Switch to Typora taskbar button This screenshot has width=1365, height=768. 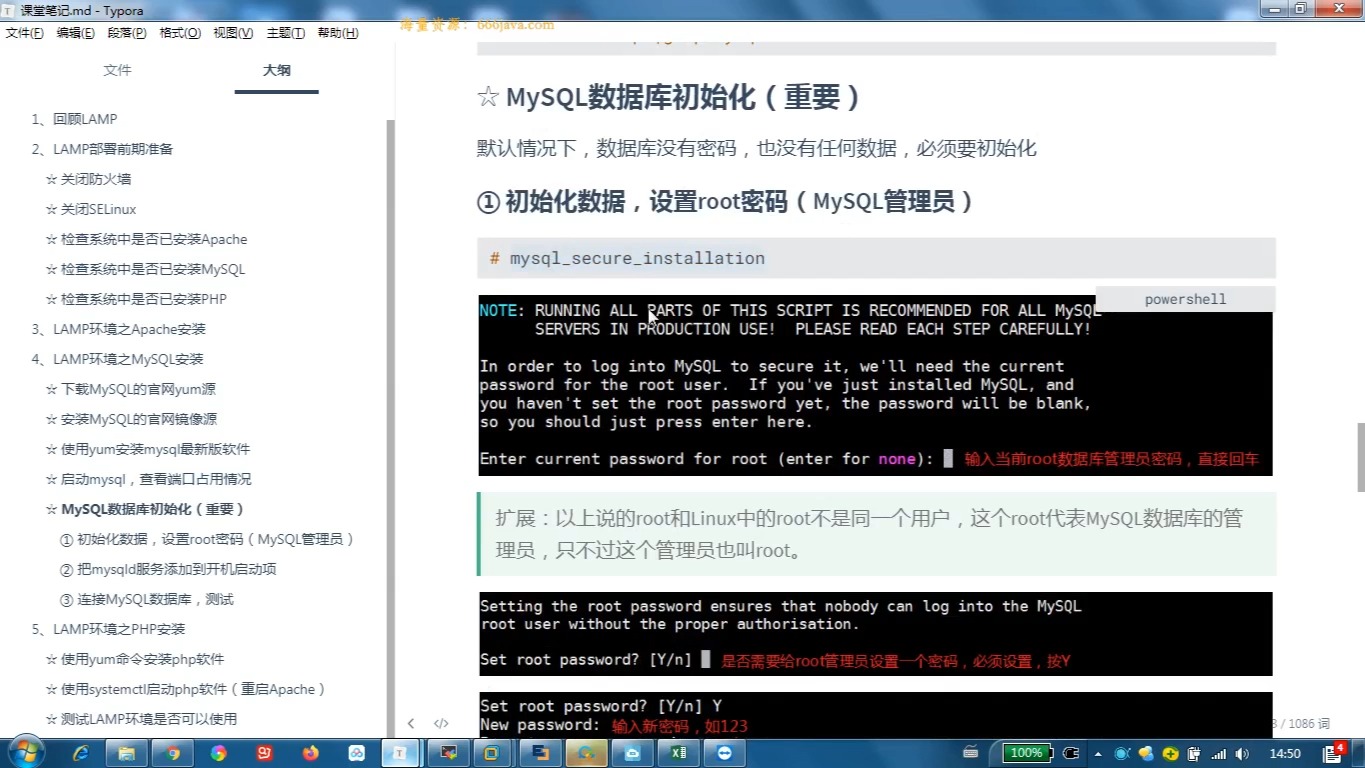402,753
